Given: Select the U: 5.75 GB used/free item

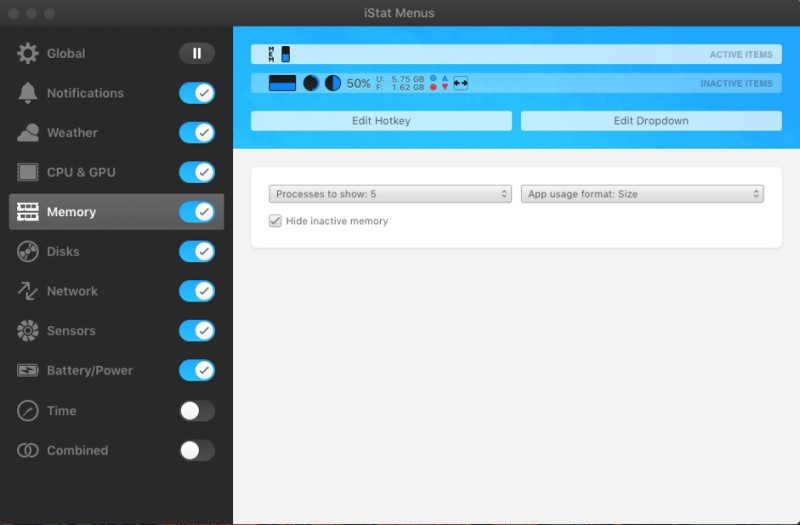Looking at the screenshot, I should point(400,83).
